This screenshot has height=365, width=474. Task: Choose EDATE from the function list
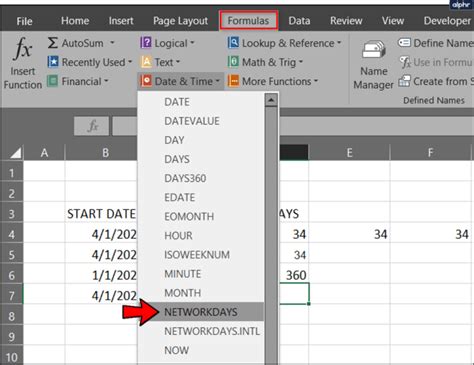[x=201, y=197]
